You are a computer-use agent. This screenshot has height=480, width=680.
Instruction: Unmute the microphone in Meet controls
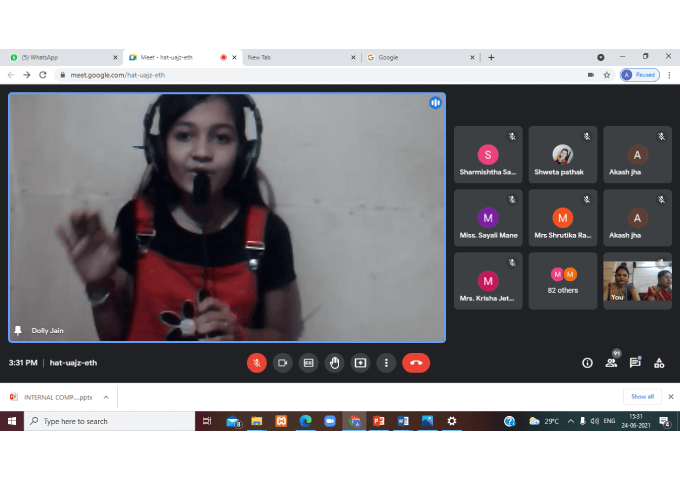point(256,363)
